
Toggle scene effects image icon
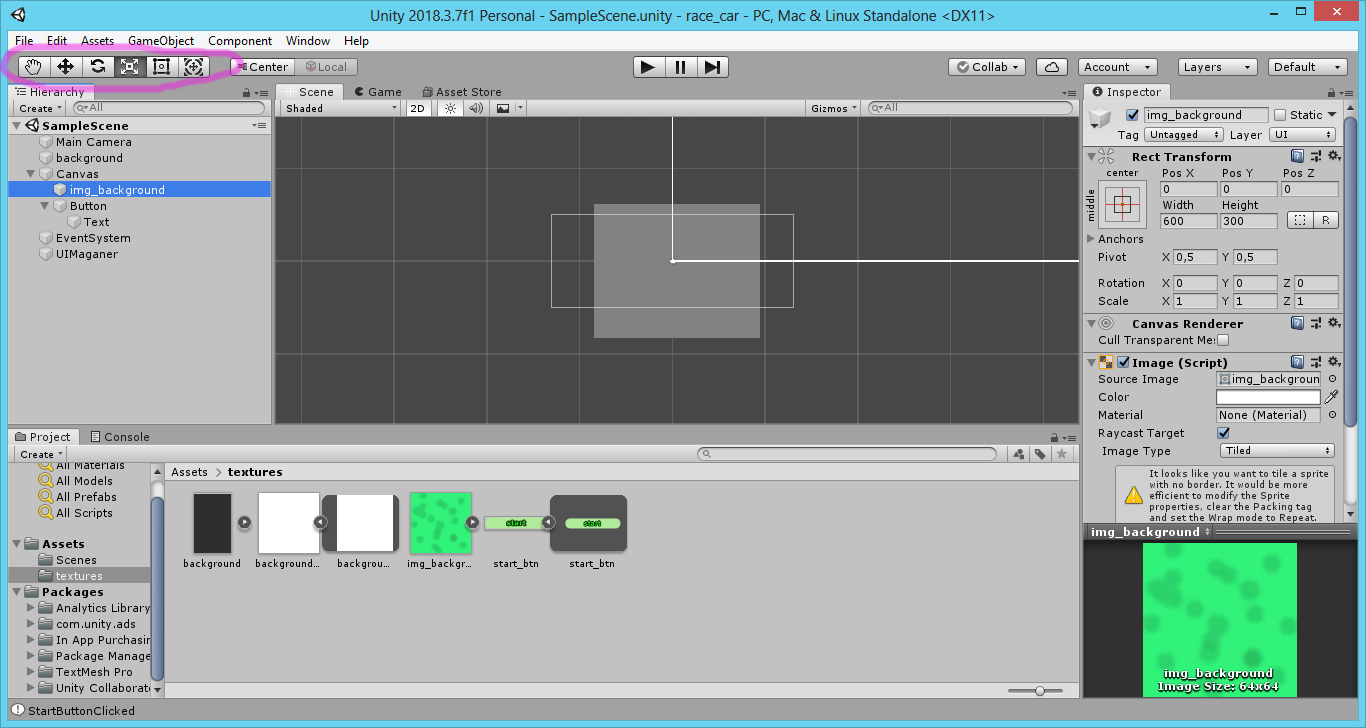pos(502,108)
